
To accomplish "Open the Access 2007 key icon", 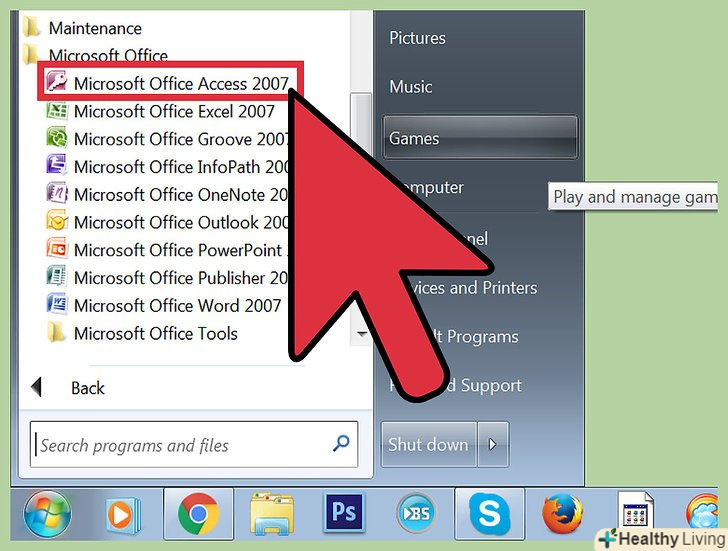I will pos(56,82).
